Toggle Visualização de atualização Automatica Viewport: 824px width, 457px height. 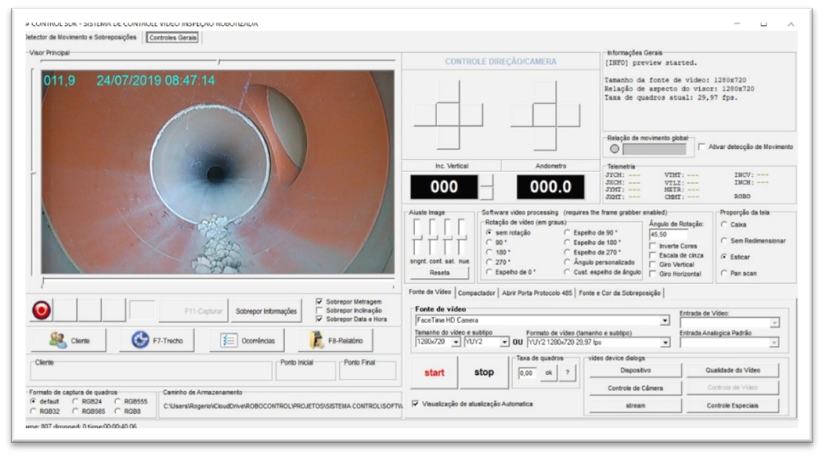416,403
